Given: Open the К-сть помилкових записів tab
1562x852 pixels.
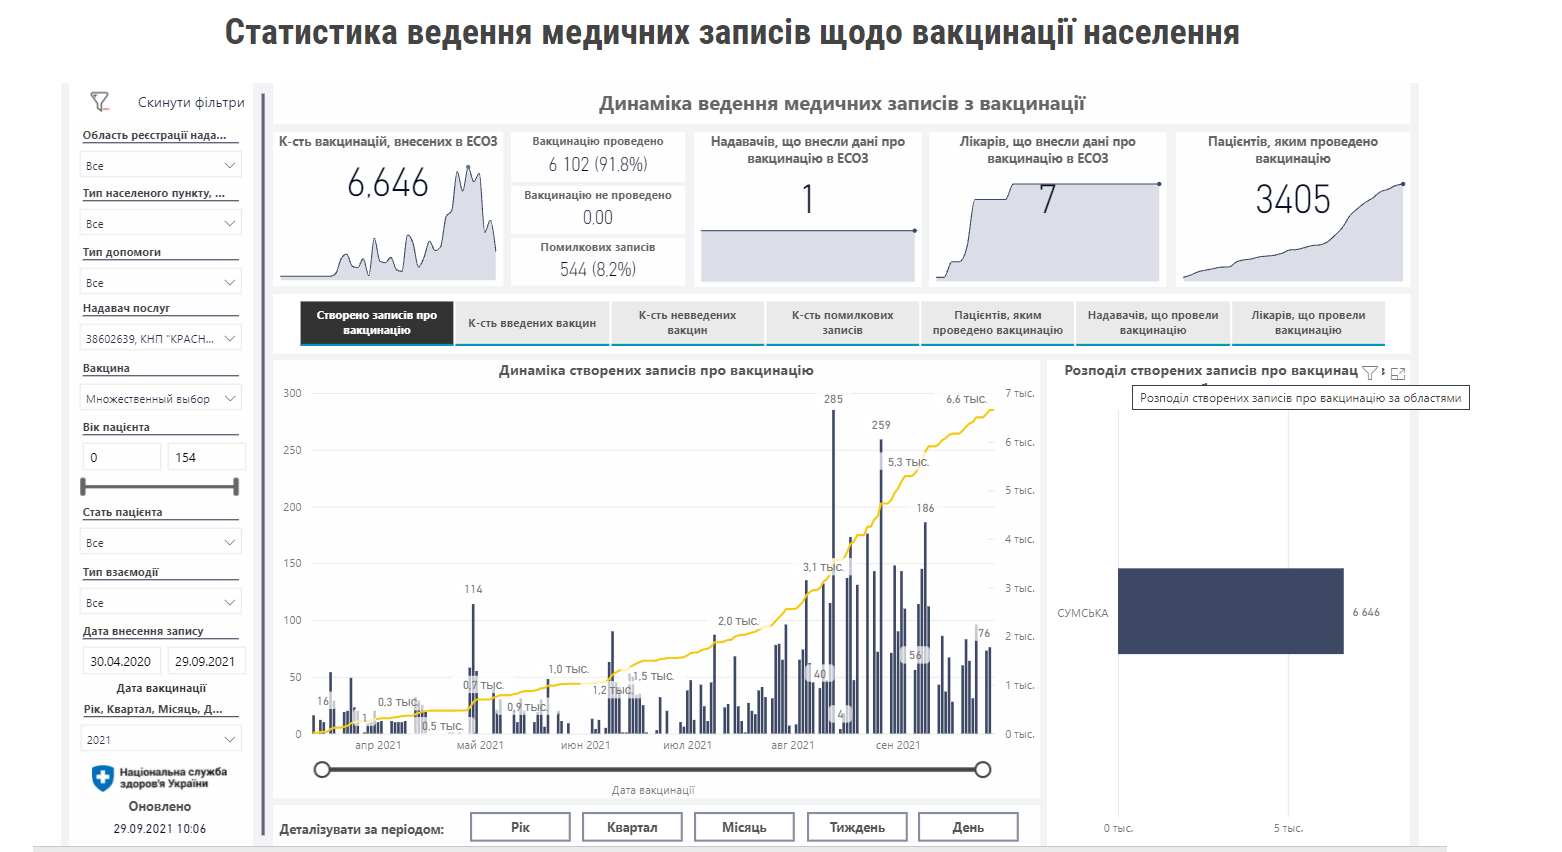Looking at the screenshot, I should (x=842, y=322).
